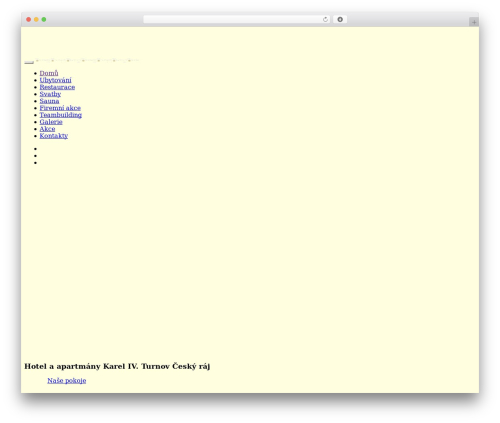Open the Kontakty link
The width and height of the screenshot is (500, 423).
(x=54, y=136)
